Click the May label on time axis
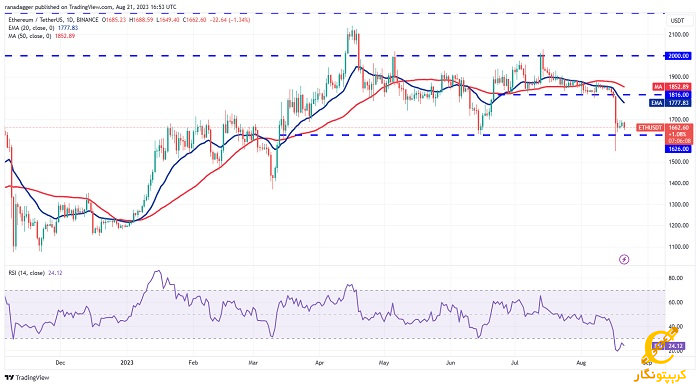This screenshot has height=386, width=700. tap(384, 363)
